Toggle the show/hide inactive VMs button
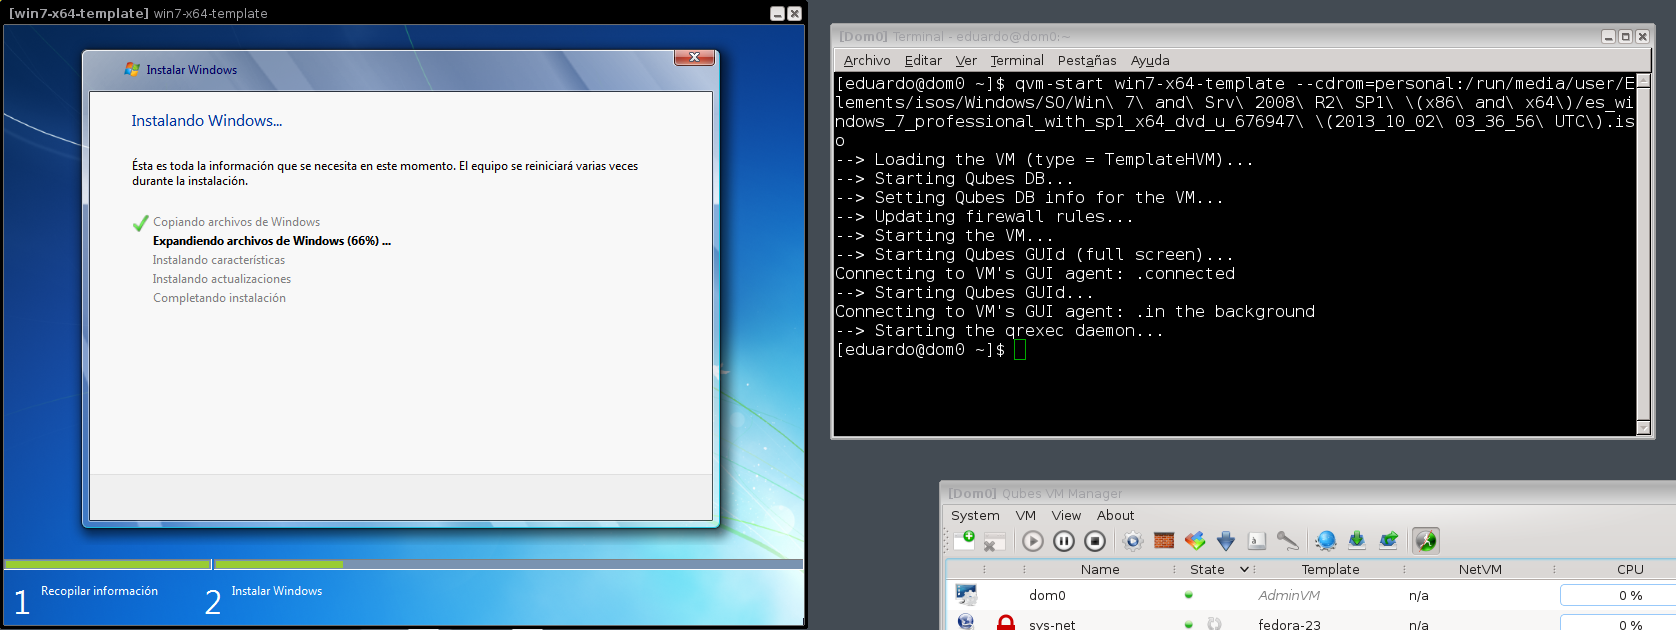This screenshot has width=1676, height=630. click(x=1425, y=541)
